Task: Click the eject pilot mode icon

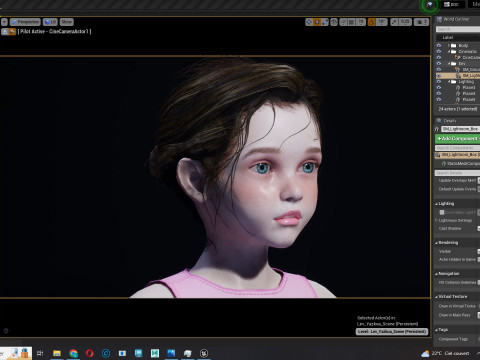Action: 5,32
